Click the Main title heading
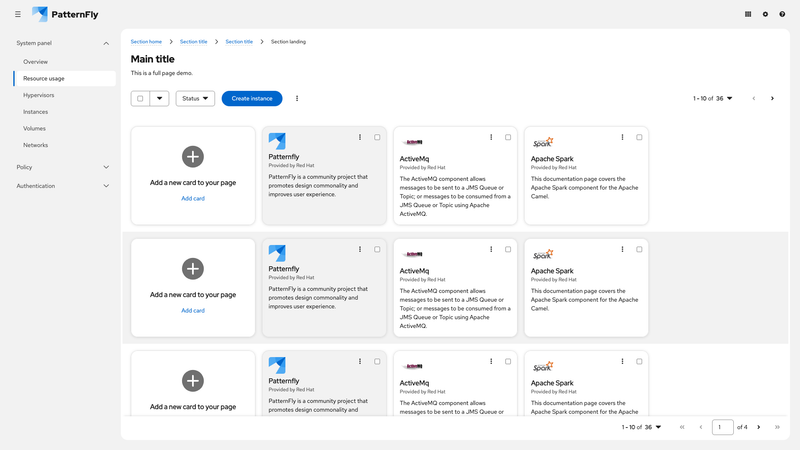This screenshot has height=450, width=800. tap(153, 59)
